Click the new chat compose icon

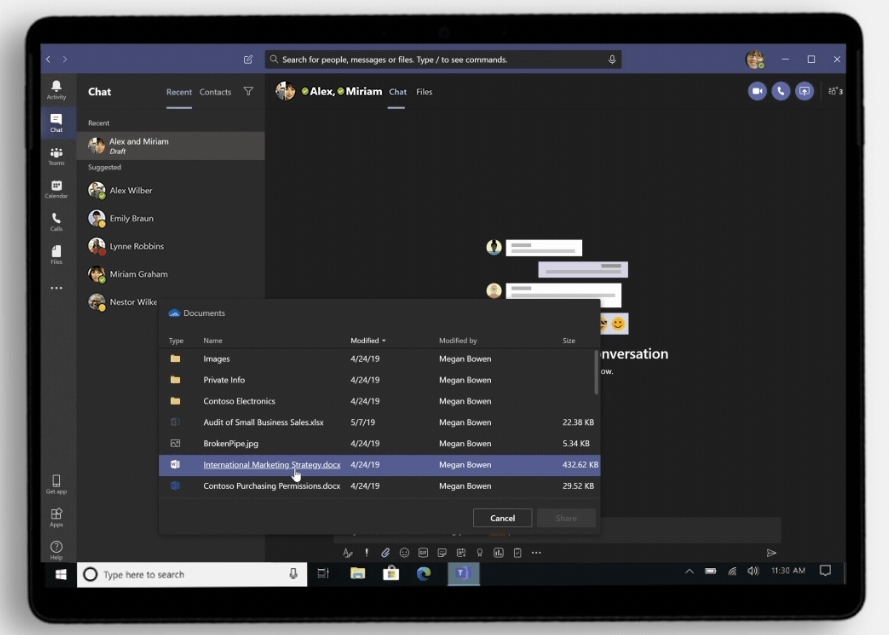248,60
